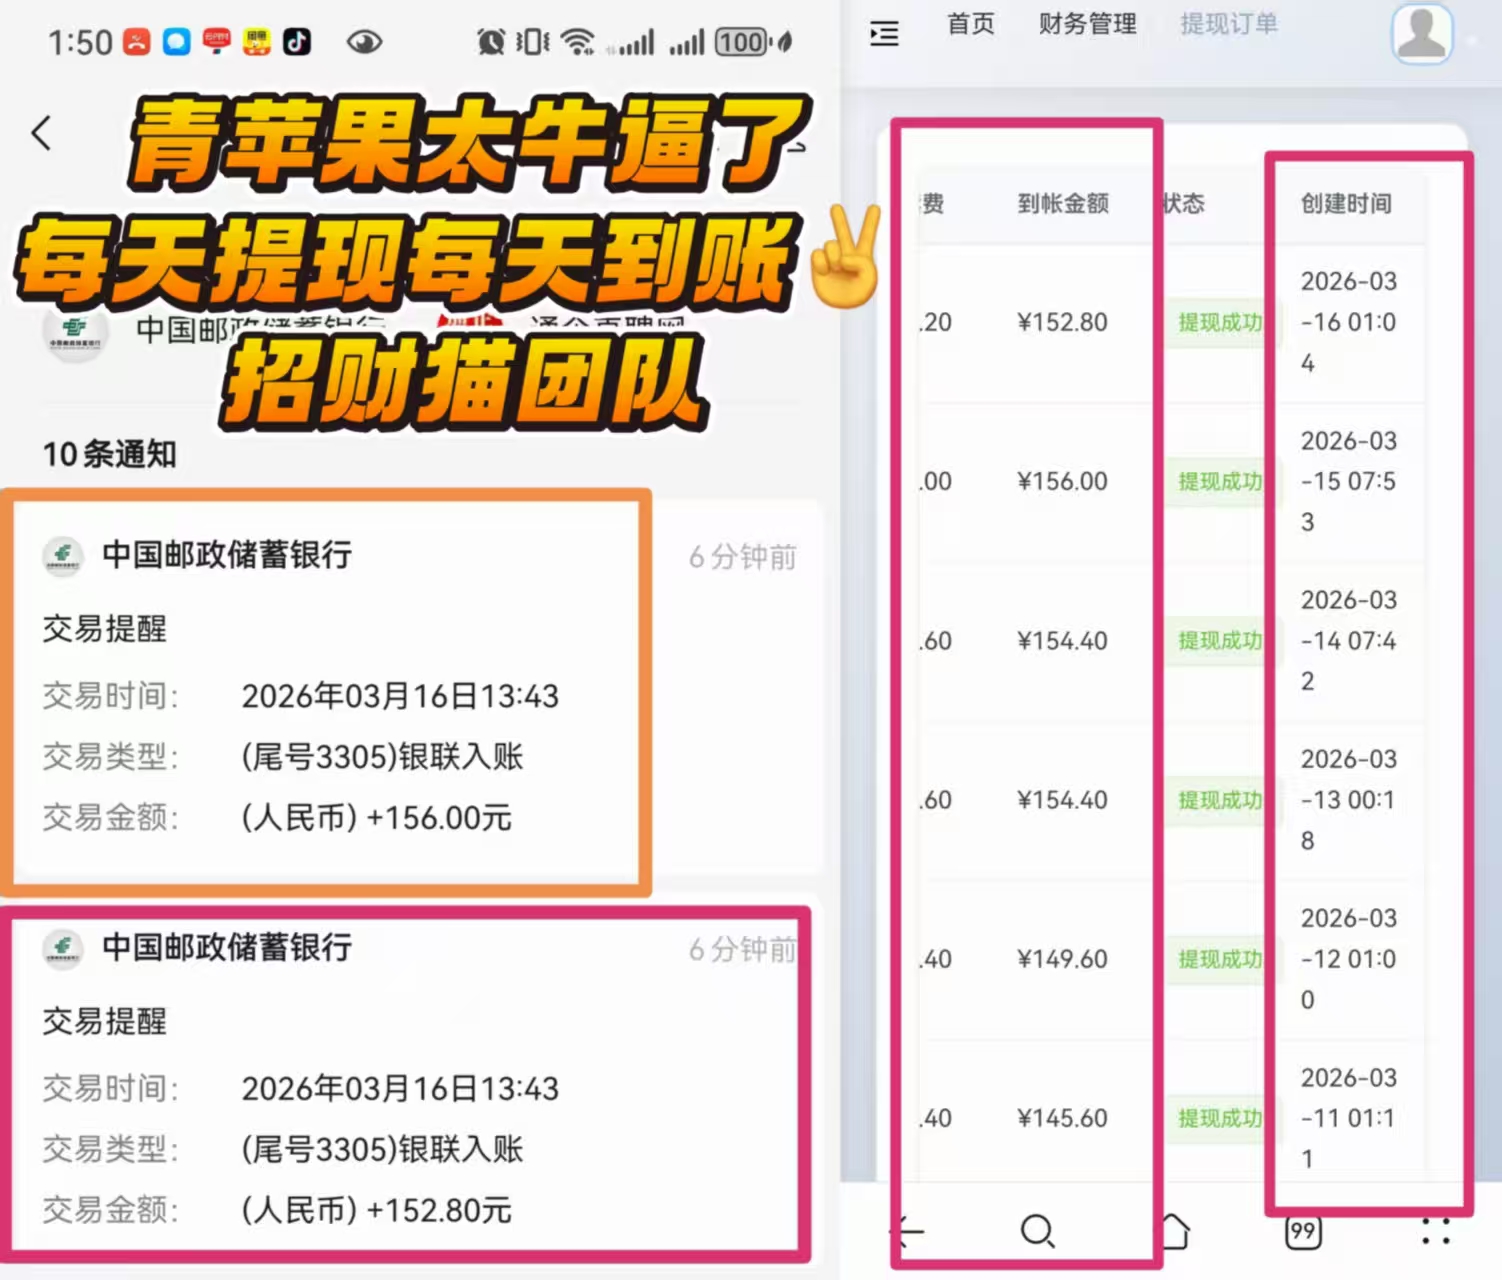Tap the battery indicator showing 100
Screen dimensions: 1502x1280
741,41
